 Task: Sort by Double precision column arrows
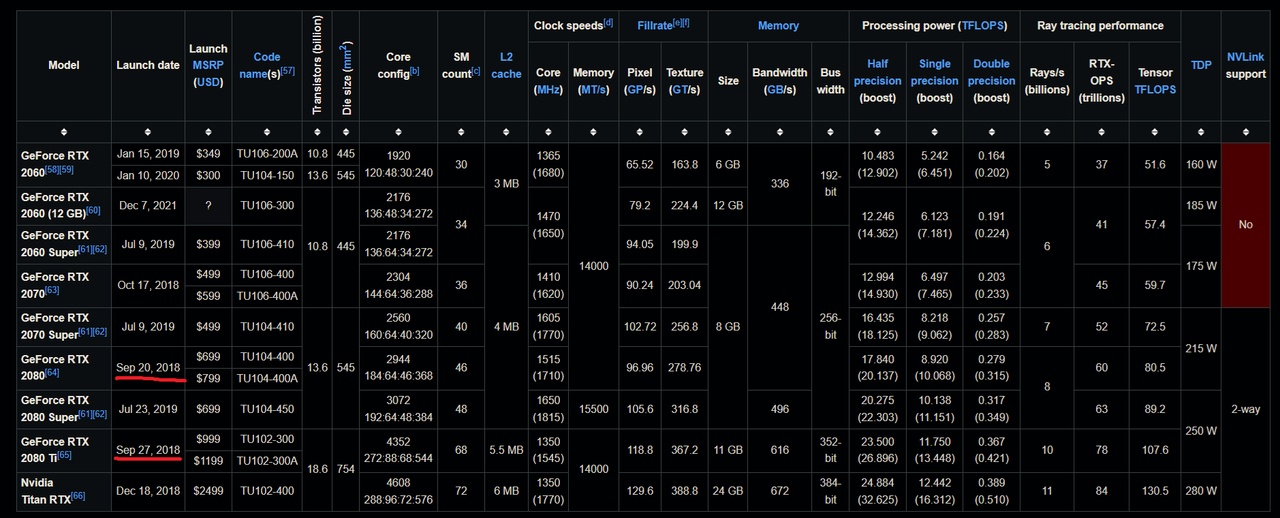(x=991, y=132)
